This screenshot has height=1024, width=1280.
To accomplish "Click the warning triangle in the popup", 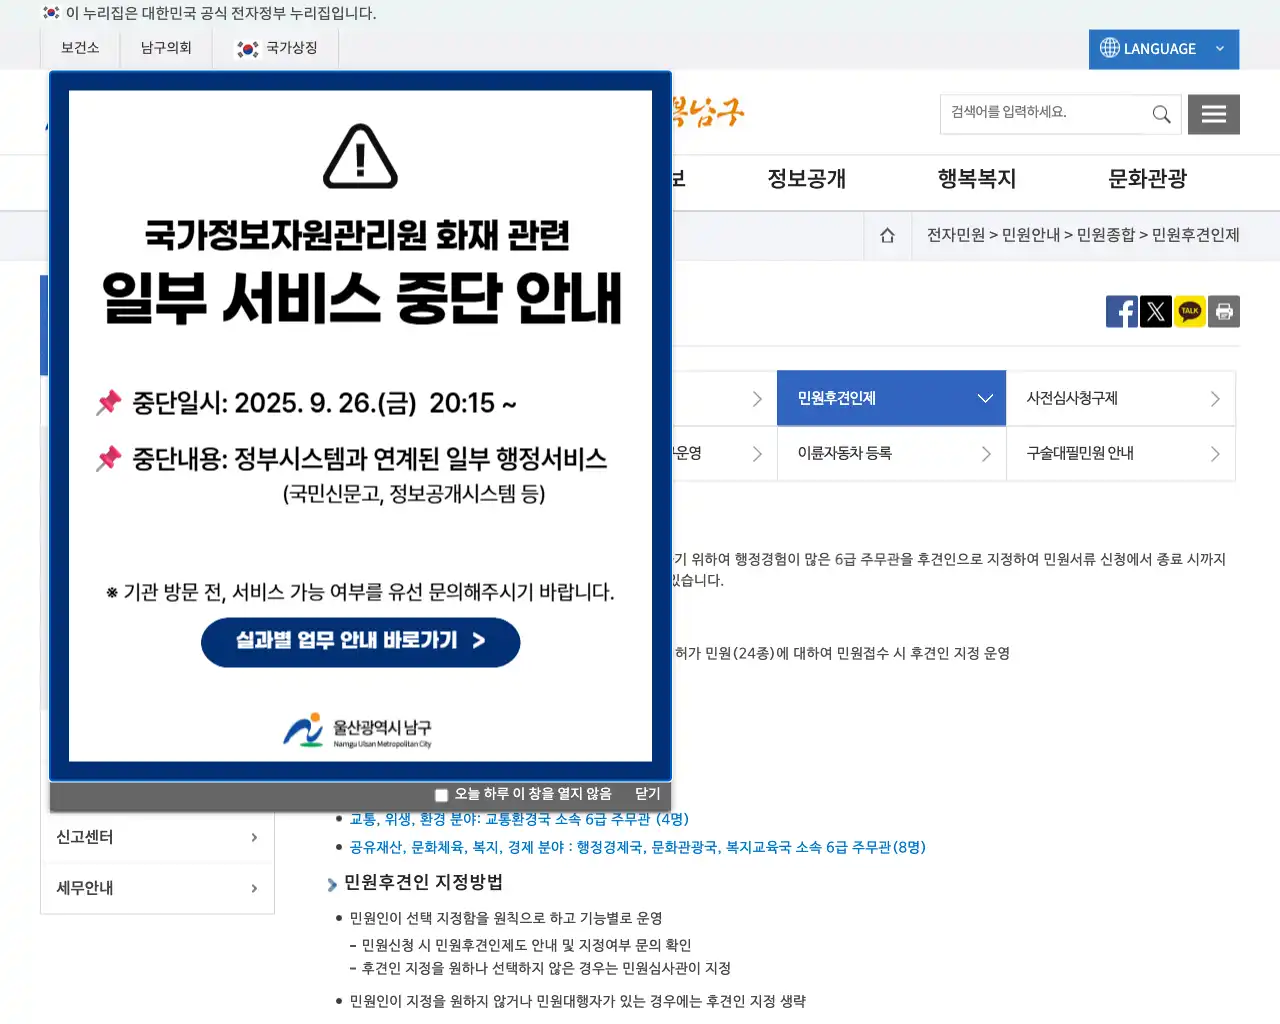I will [x=360, y=157].
